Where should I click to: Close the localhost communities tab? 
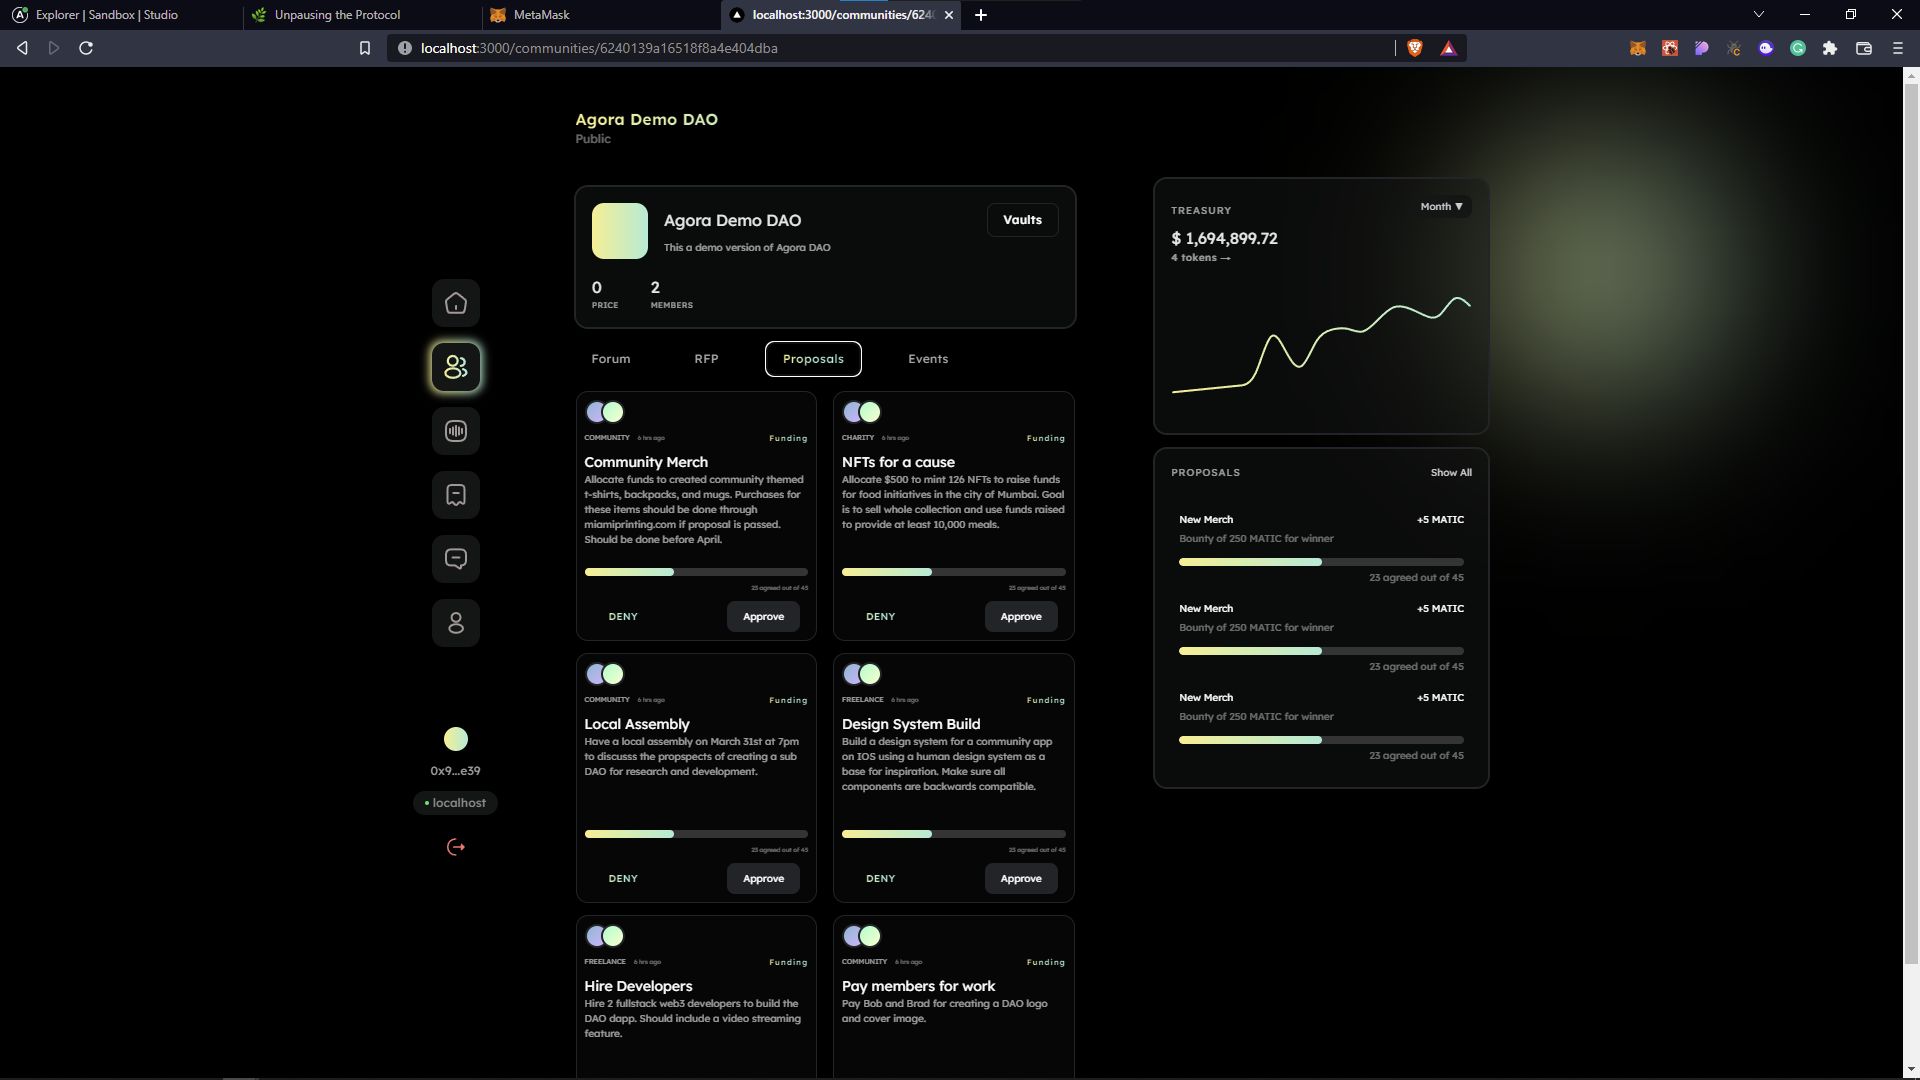coord(949,15)
